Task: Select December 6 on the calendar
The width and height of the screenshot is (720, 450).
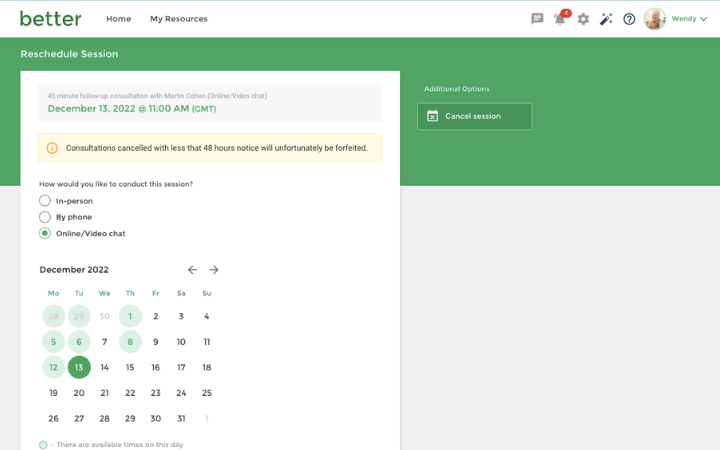Action: pyautogui.click(x=79, y=342)
